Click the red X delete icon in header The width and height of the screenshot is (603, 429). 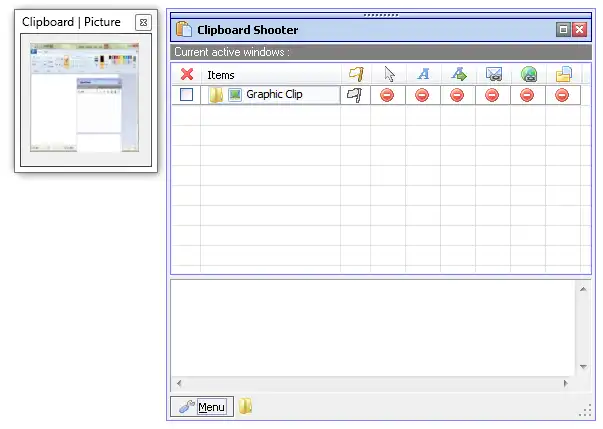coord(187,74)
